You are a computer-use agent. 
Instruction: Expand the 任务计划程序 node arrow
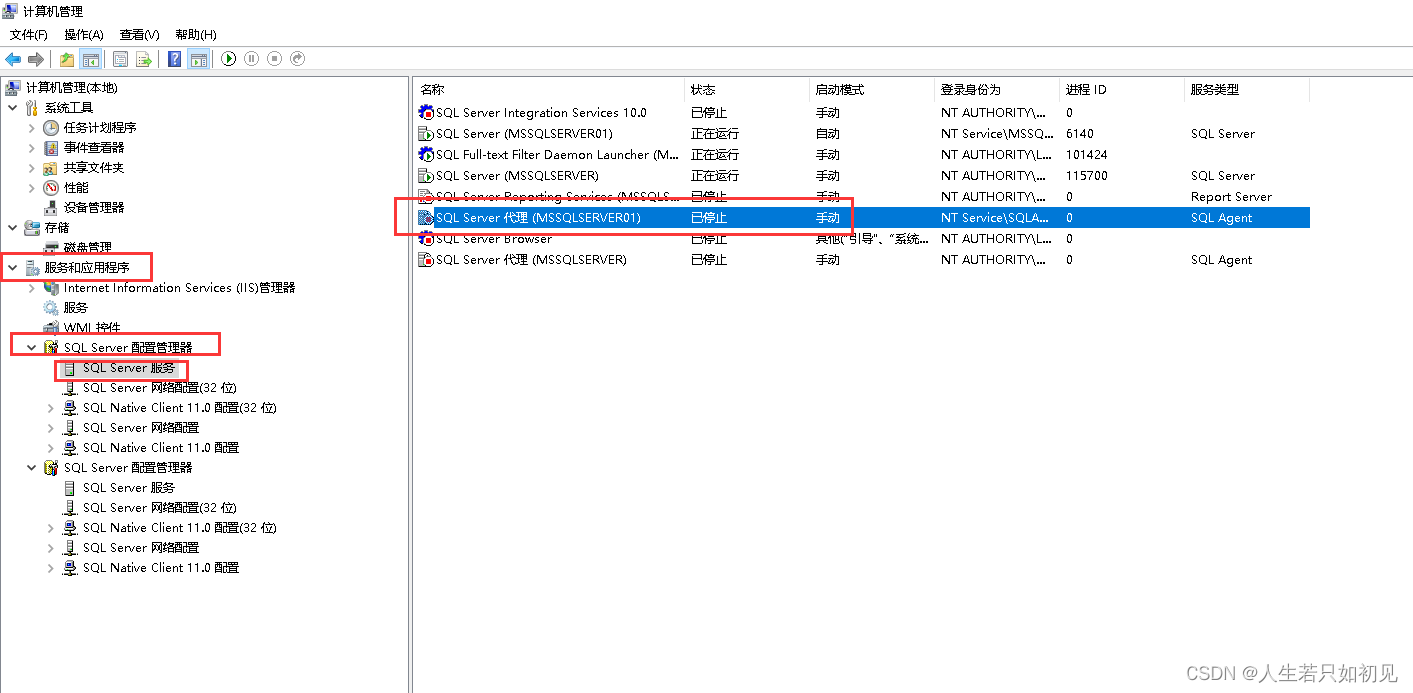32,128
